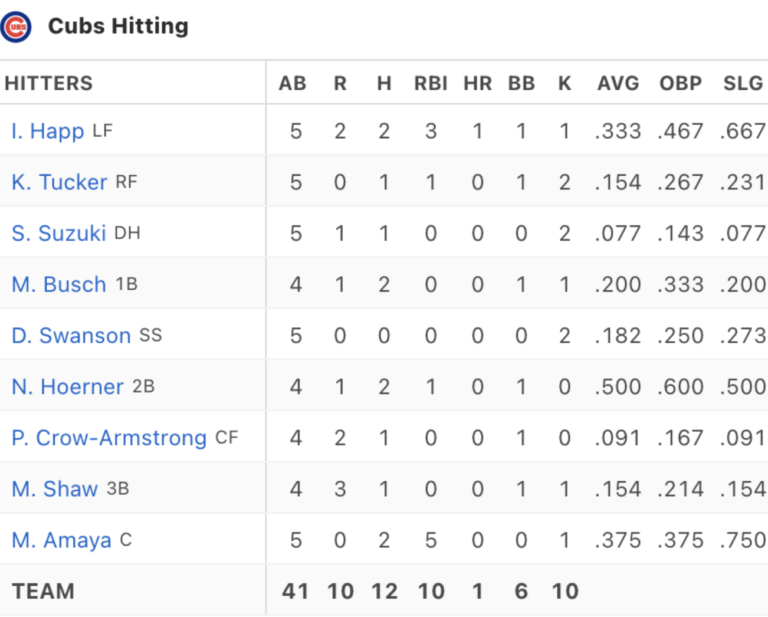Open I. Happ player link
768x617 pixels.
(48, 131)
